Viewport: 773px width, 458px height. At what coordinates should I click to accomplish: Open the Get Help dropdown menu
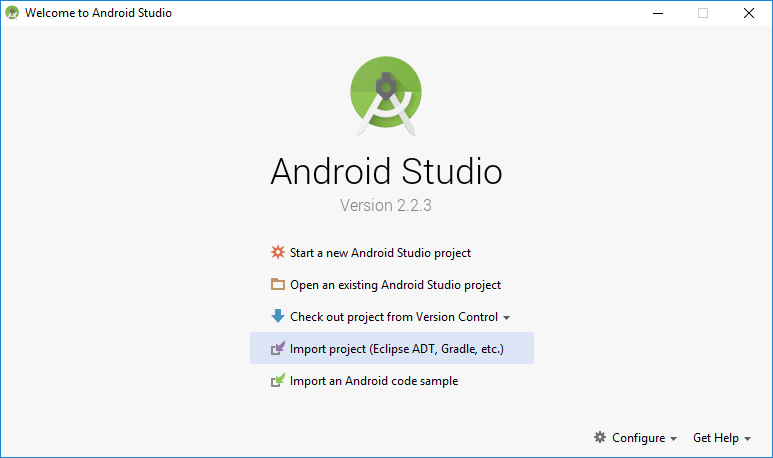point(722,438)
